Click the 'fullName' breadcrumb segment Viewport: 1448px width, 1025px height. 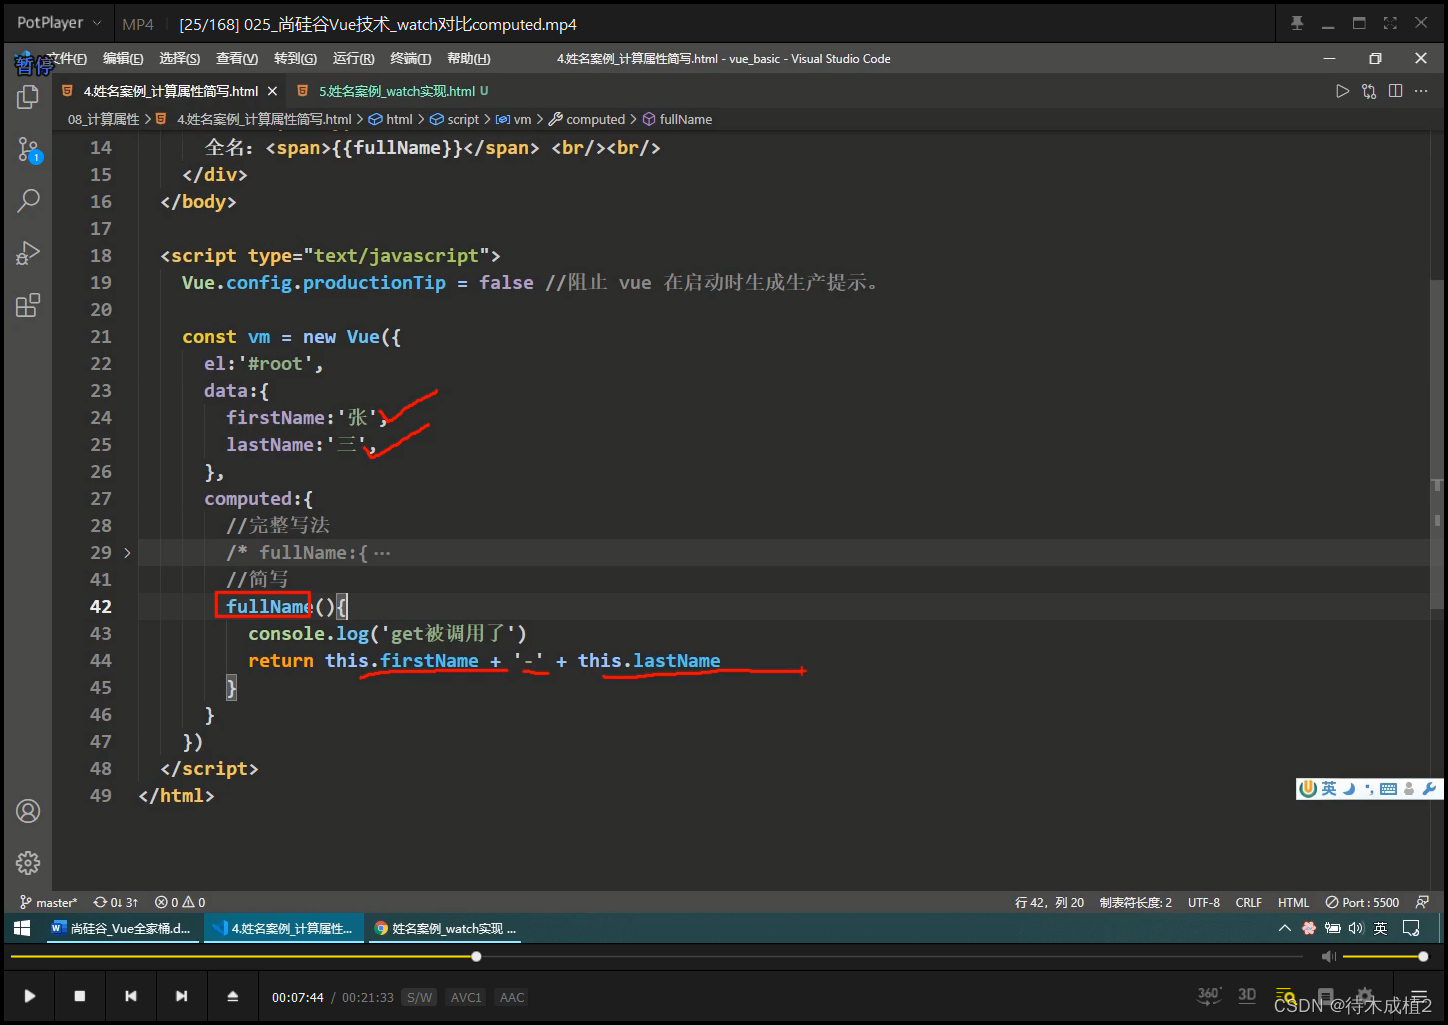[x=685, y=119]
